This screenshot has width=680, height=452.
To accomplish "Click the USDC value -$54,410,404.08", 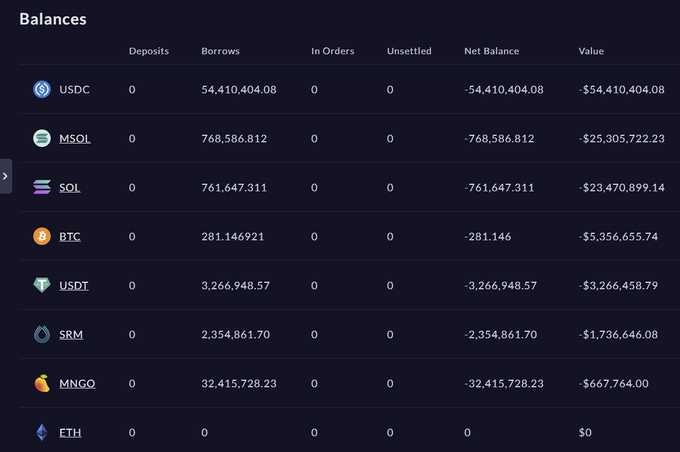I will click(621, 90).
